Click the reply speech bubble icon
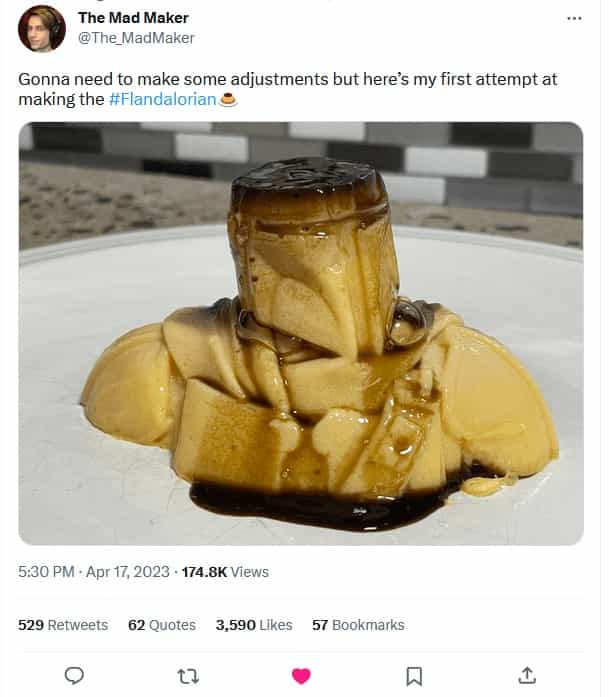This screenshot has height=697, width=609. 74,676
